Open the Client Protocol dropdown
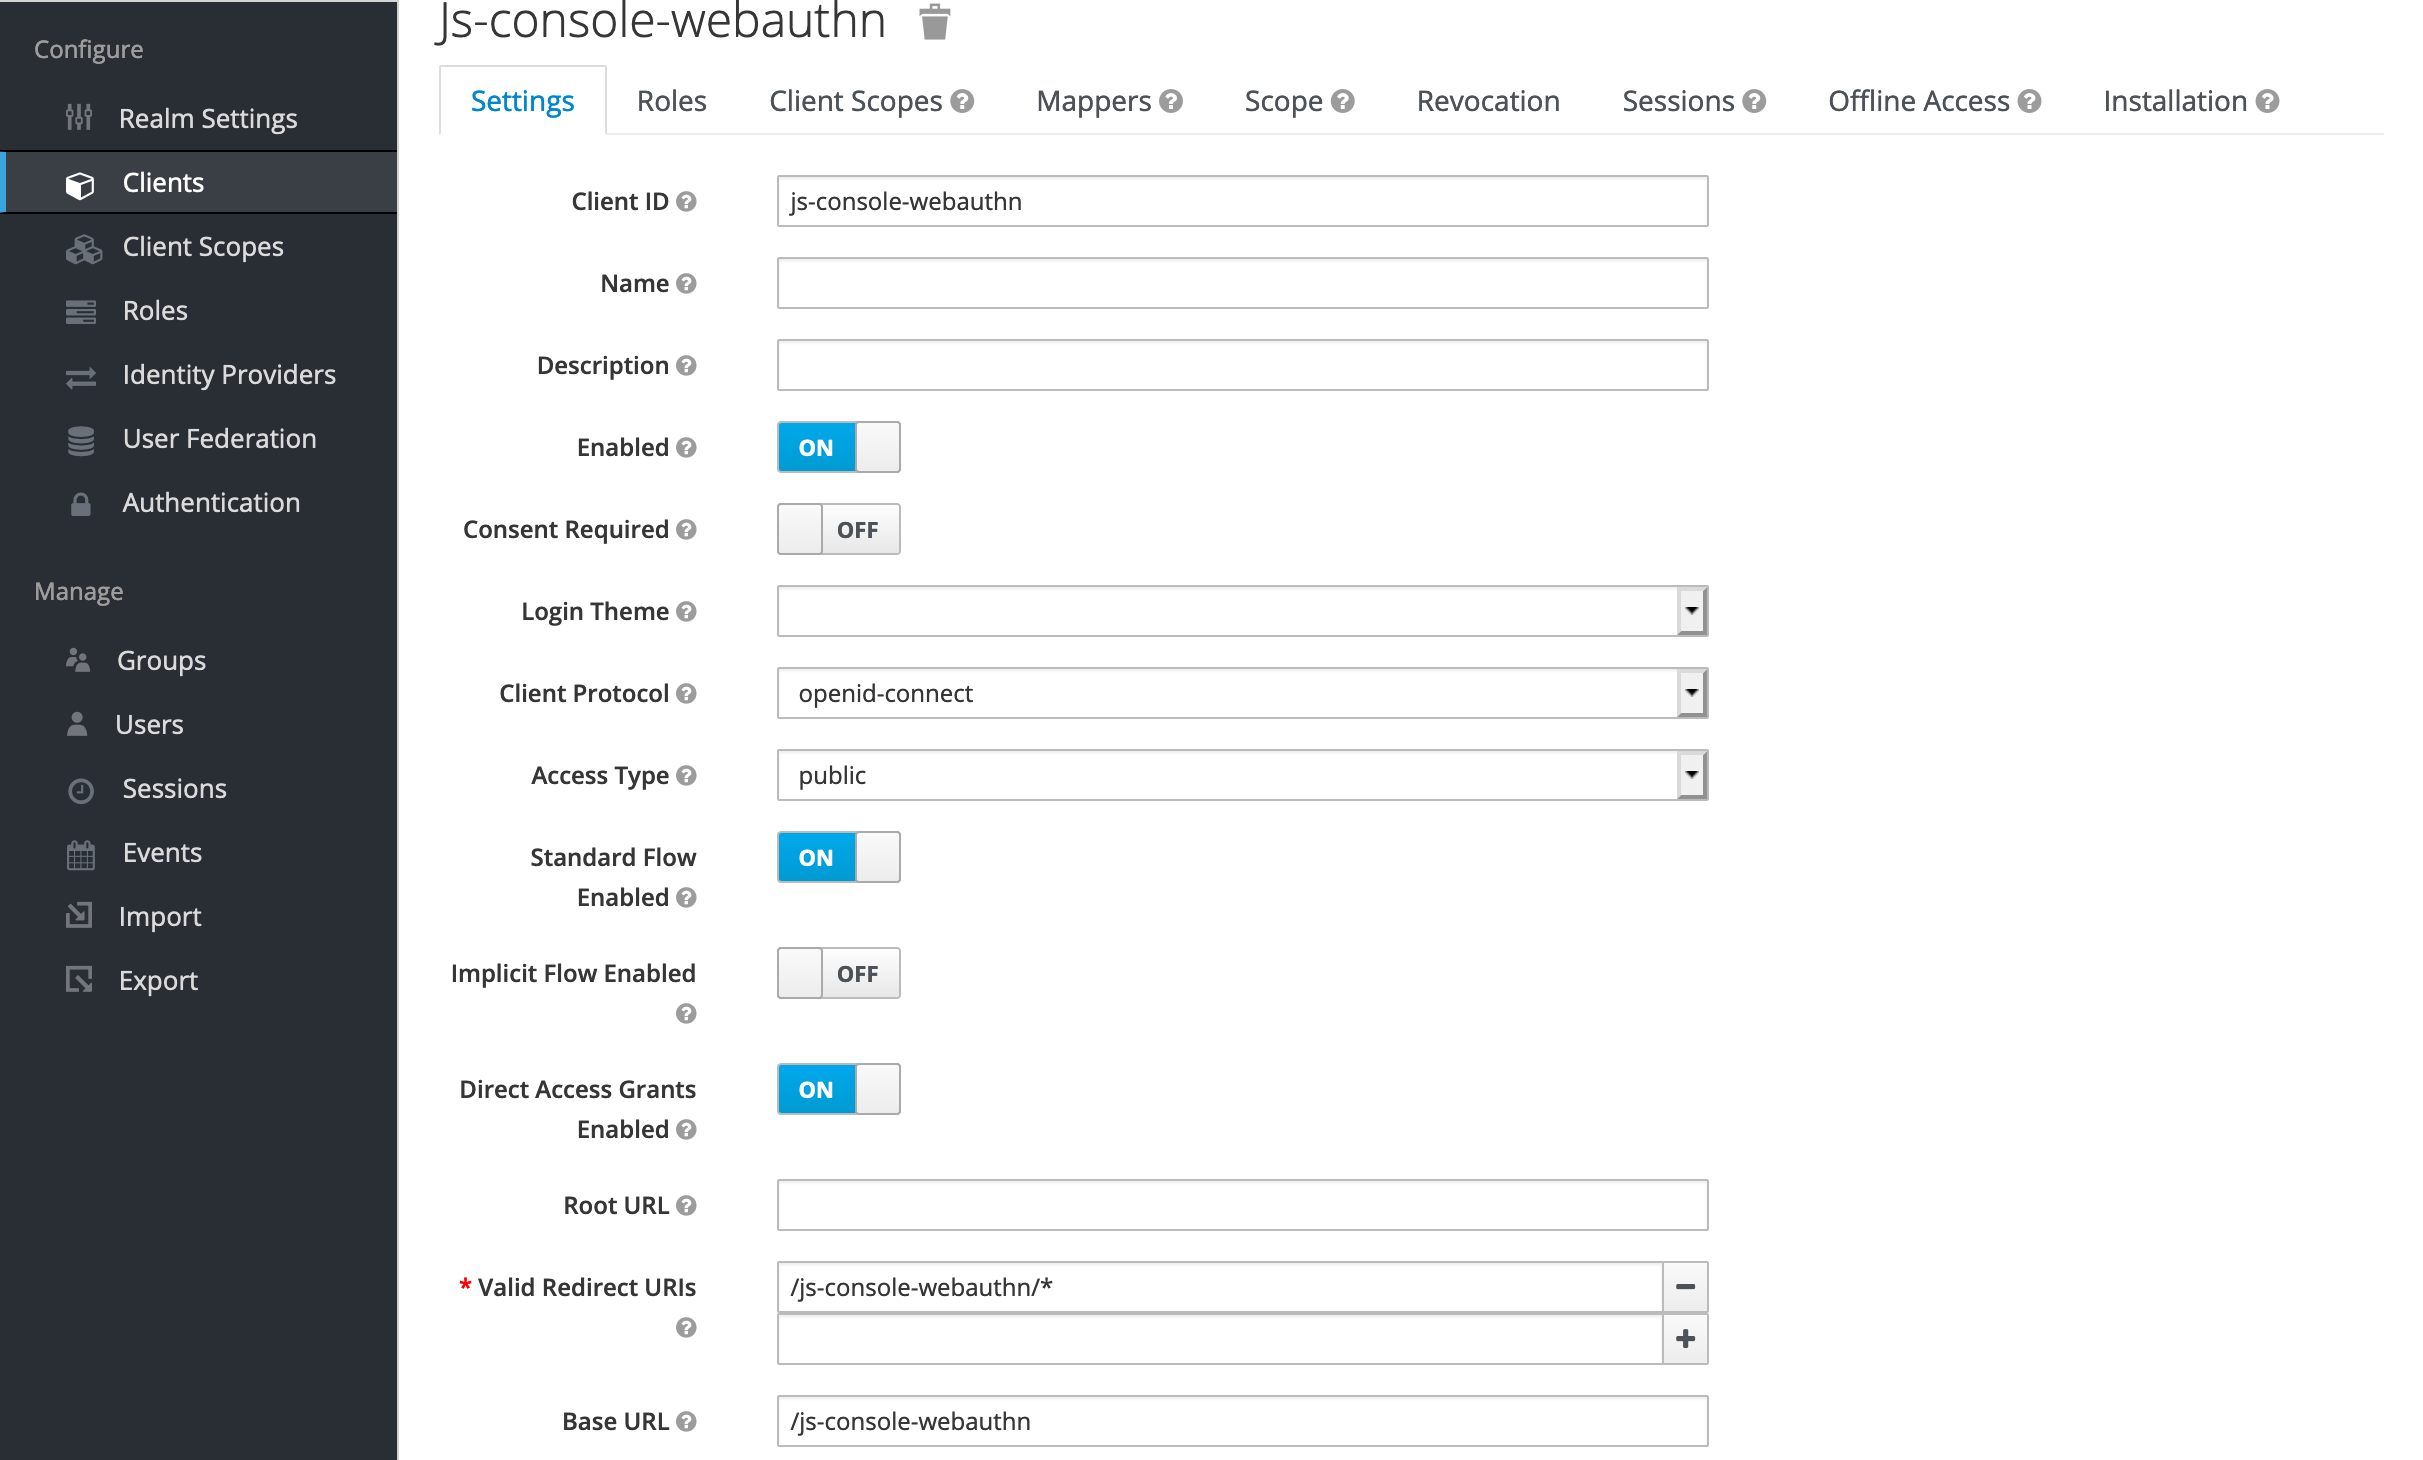Viewport: 2423px width, 1460px height. (1690, 692)
